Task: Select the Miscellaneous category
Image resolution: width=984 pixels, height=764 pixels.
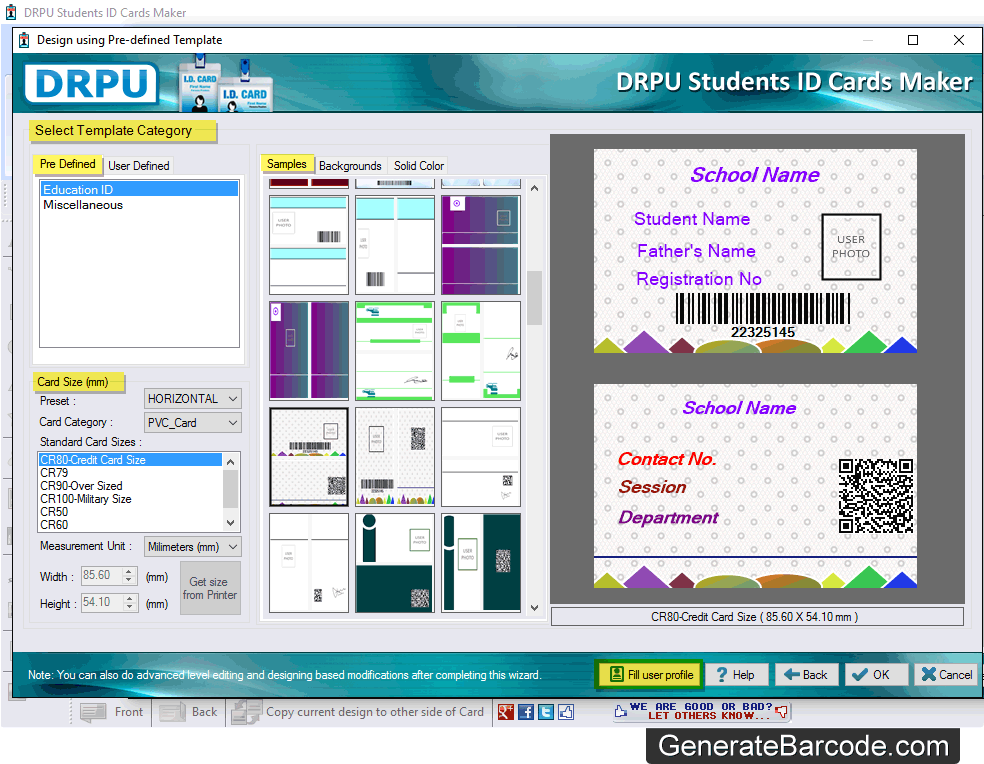Action: point(80,204)
